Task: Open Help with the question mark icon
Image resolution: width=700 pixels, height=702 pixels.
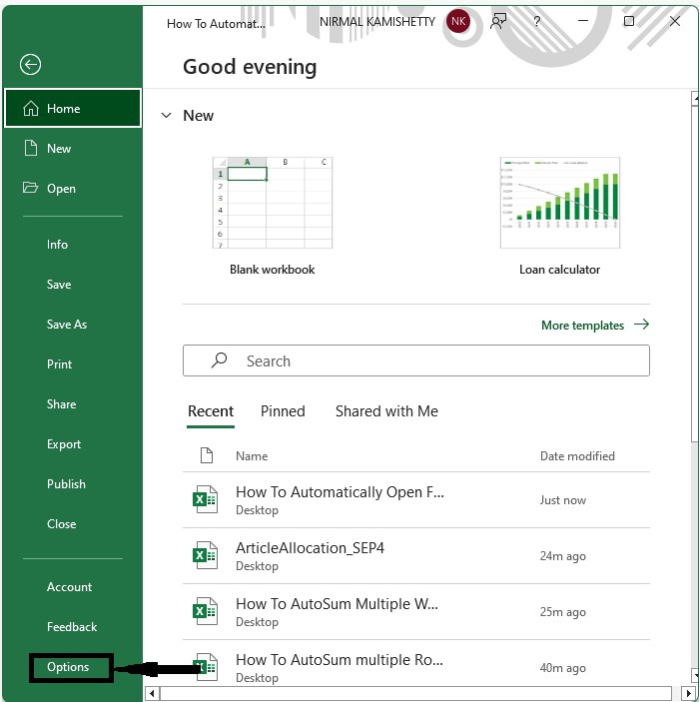Action: 537,21
